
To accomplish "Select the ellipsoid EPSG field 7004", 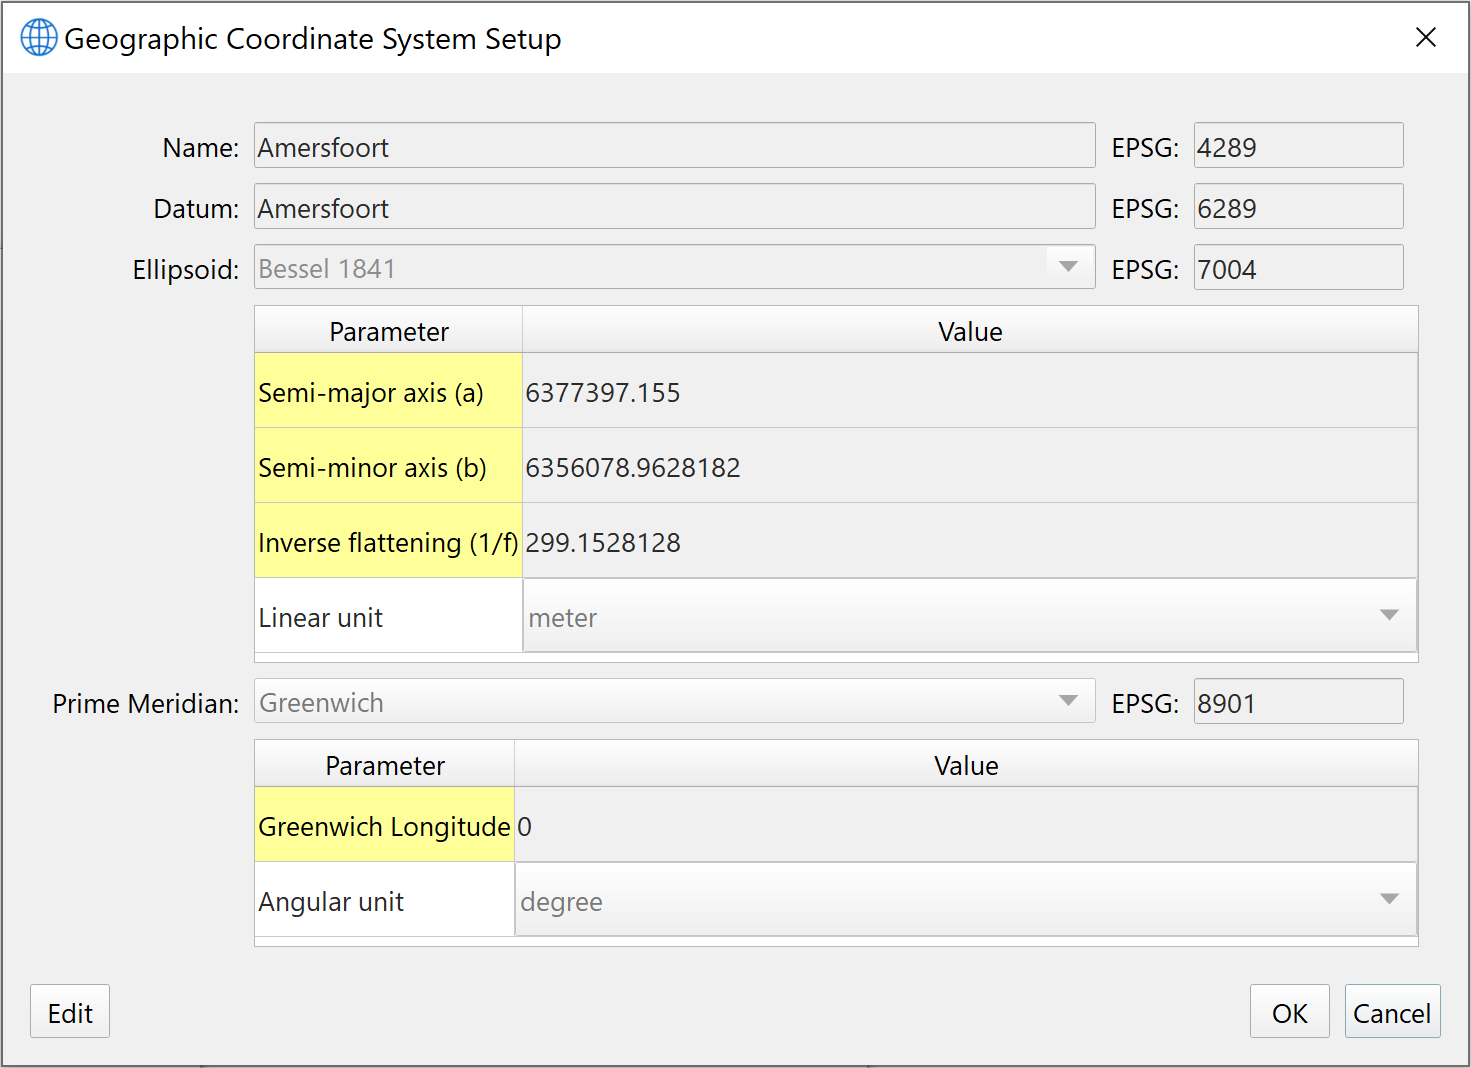I will (x=1297, y=268).
